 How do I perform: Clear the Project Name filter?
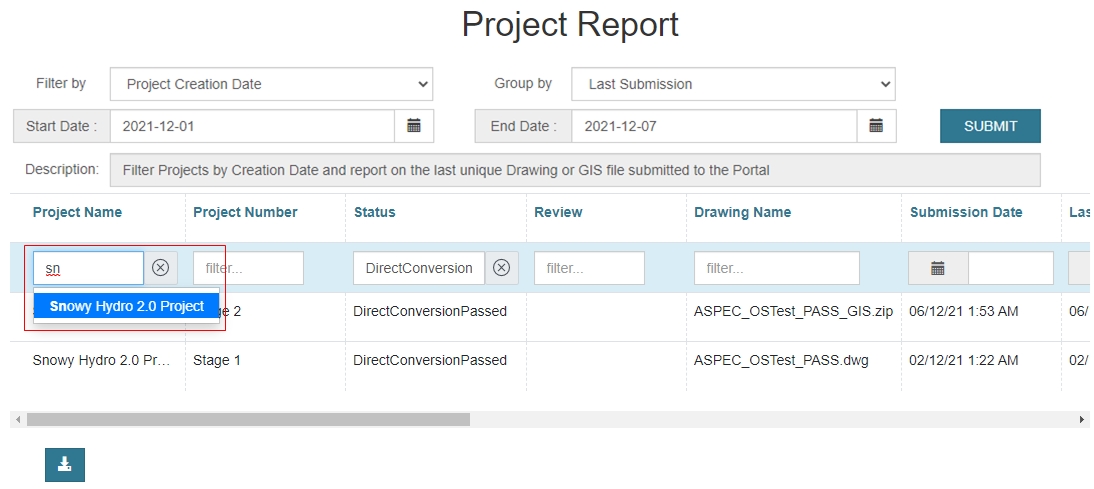161,268
